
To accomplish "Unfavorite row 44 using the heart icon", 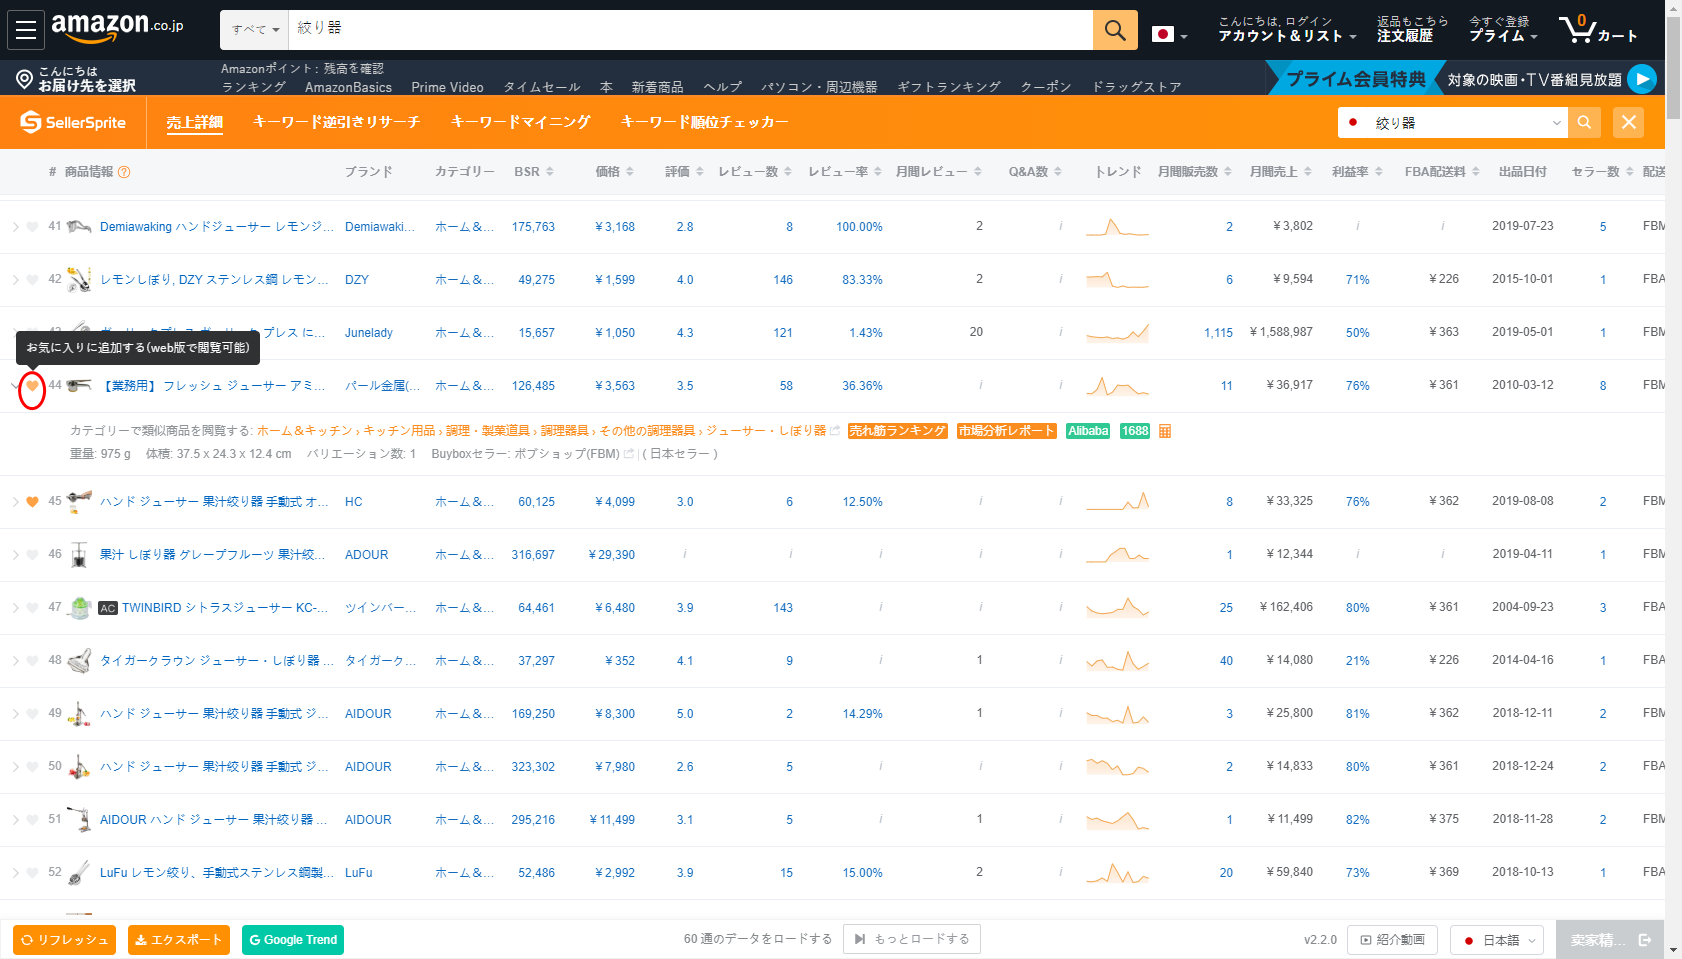I will pyautogui.click(x=32, y=386).
